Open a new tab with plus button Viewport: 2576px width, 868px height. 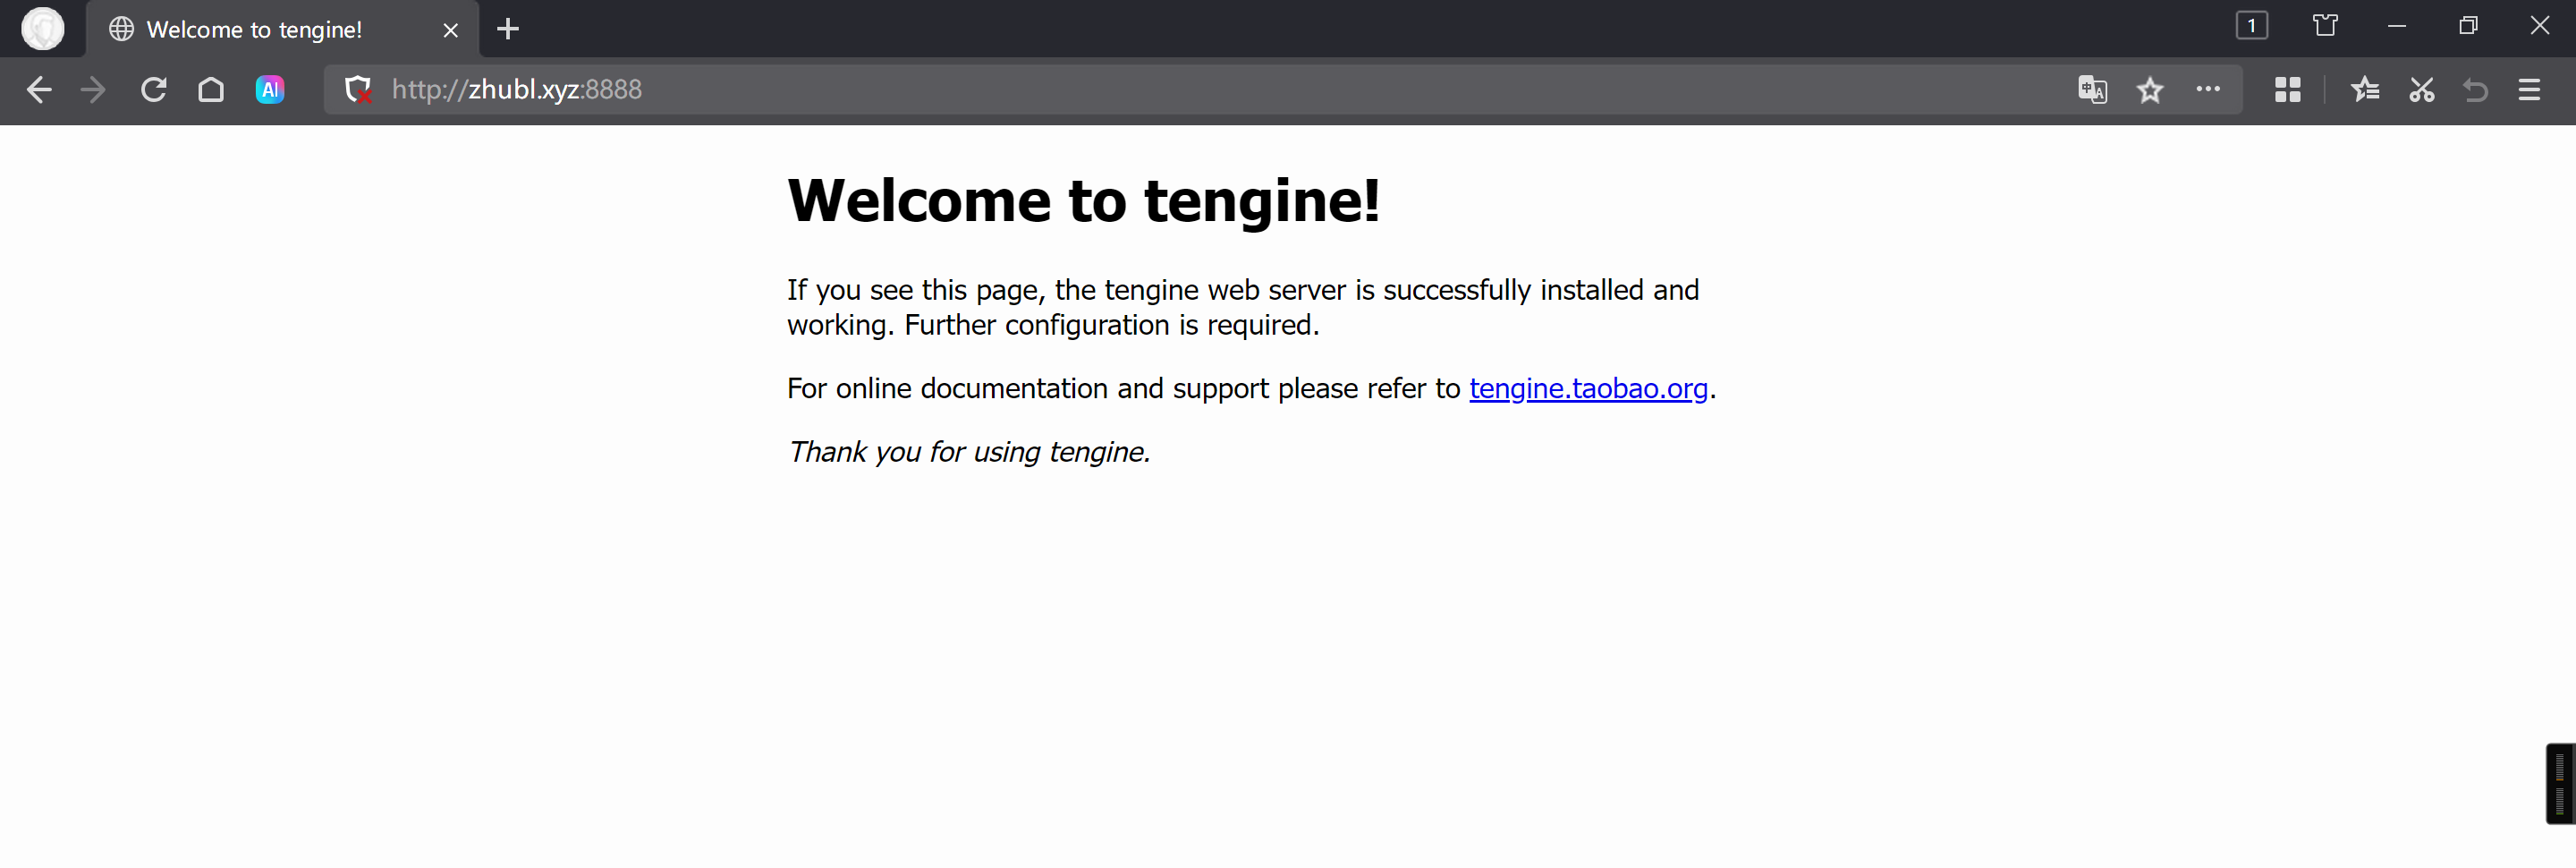pyautogui.click(x=508, y=29)
